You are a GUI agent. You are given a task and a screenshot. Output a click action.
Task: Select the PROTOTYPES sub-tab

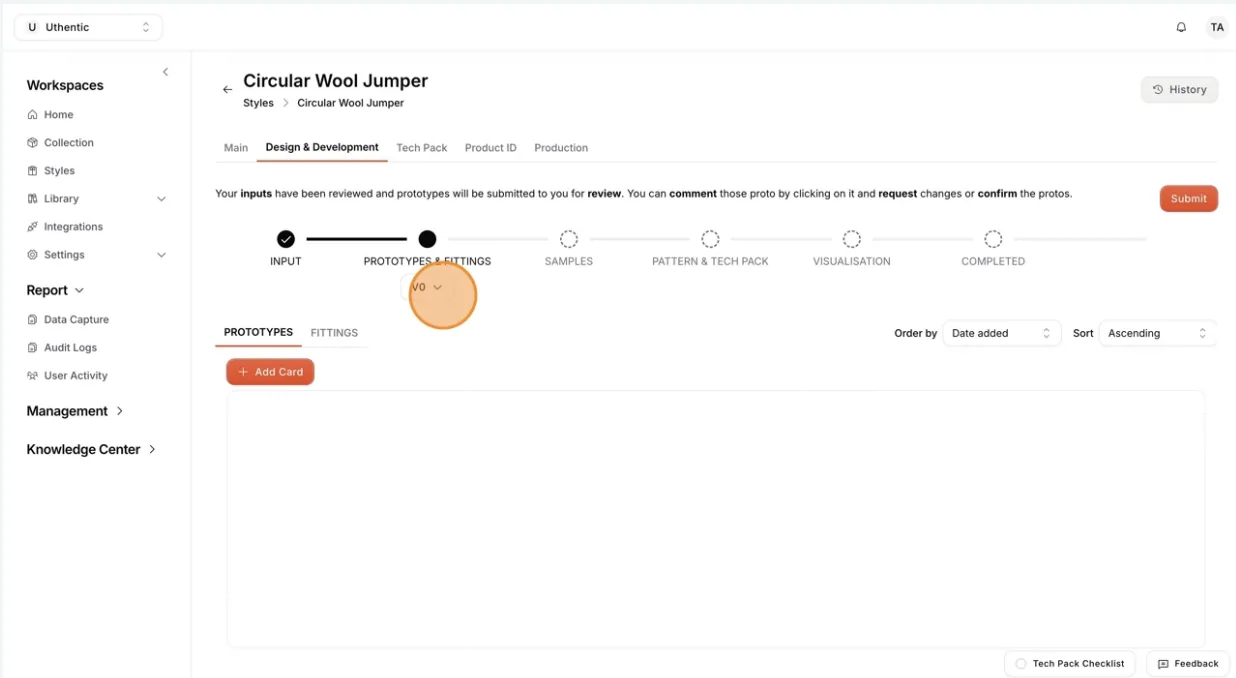tap(258, 332)
